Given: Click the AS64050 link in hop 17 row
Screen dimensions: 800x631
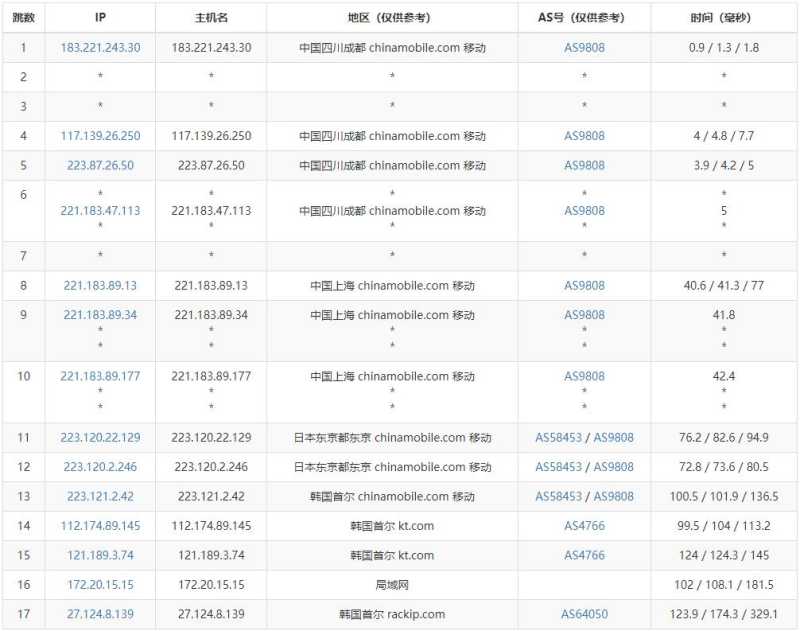Looking at the screenshot, I should click(x=584, y=614).
